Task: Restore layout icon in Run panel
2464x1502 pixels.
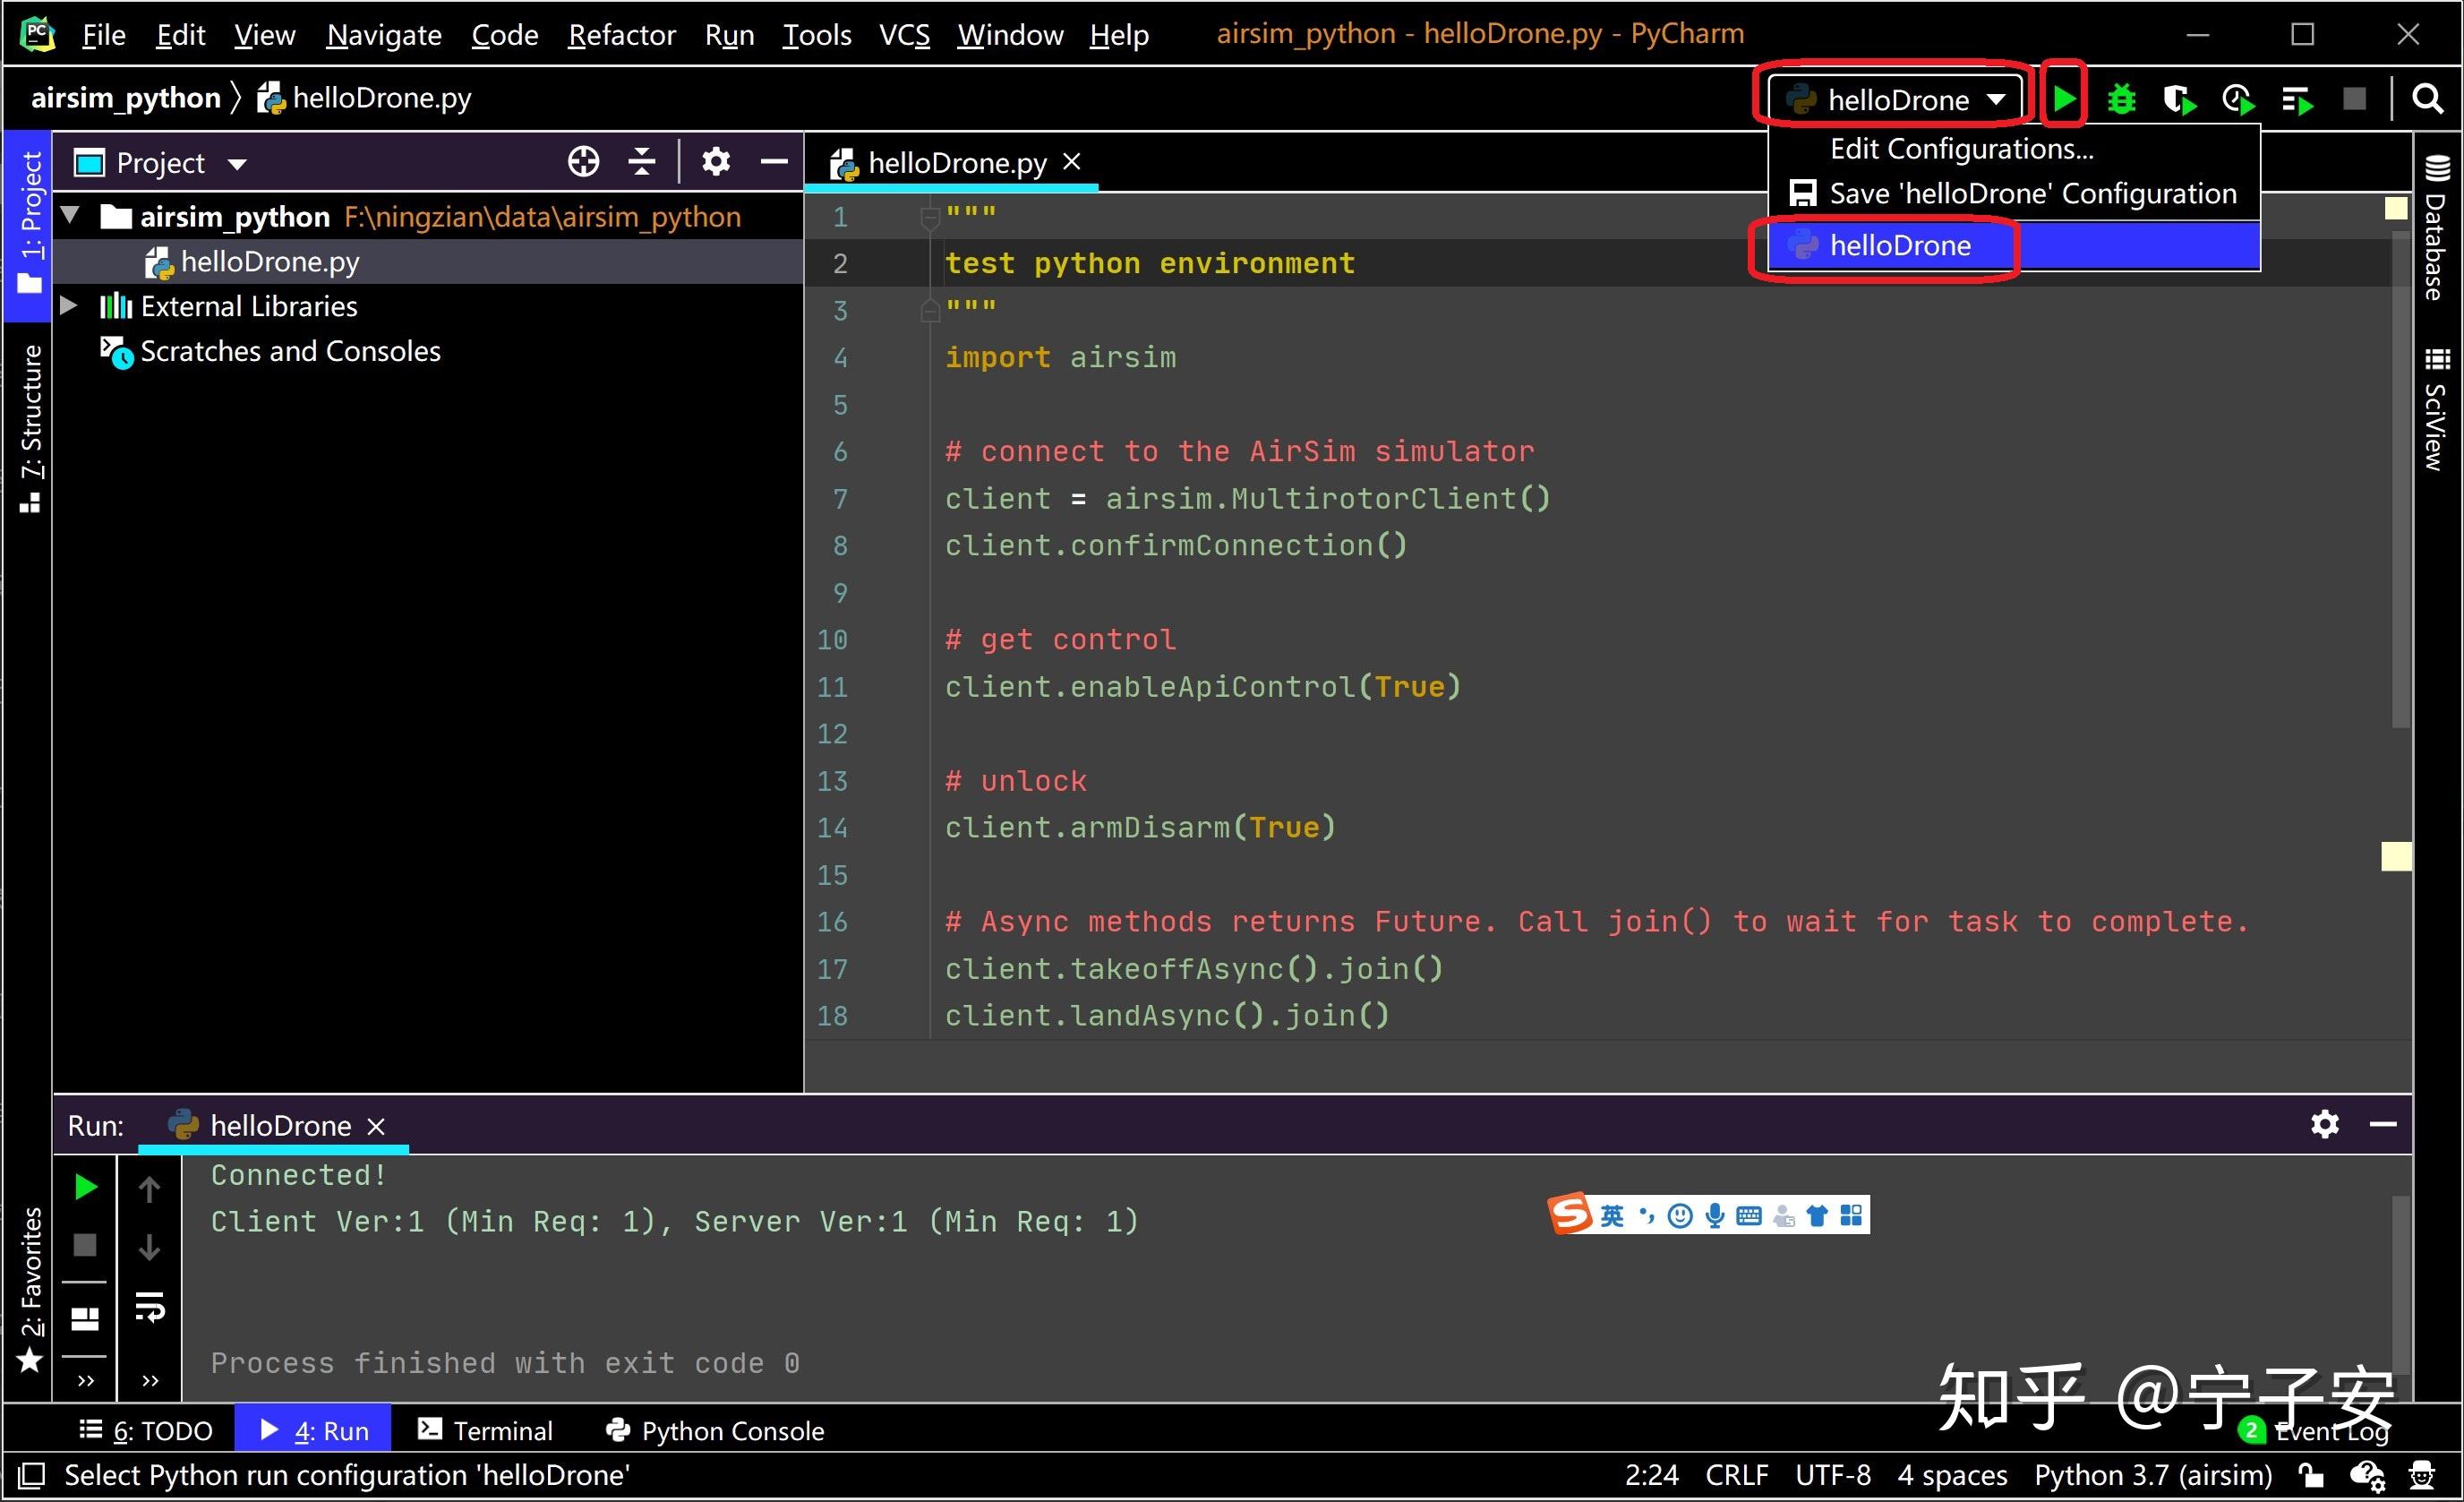Action: tap(85, 1318)
